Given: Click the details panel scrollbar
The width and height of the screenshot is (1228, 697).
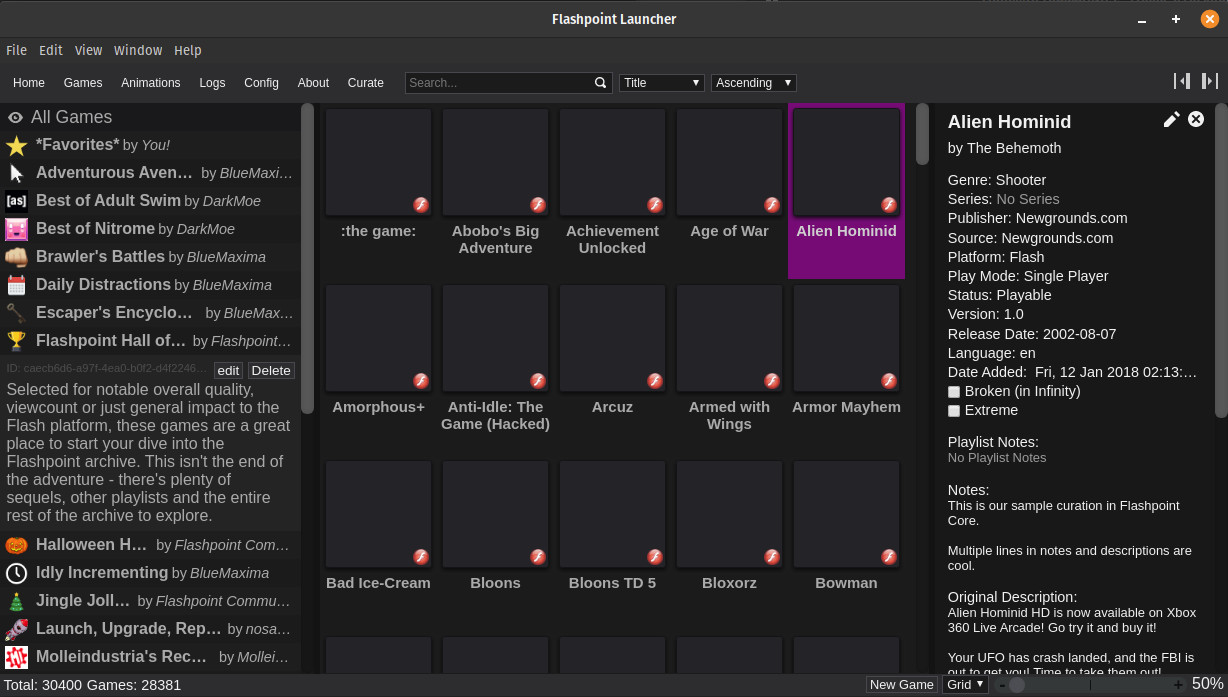Looking at the screenshot, I should pyautogui.click(x=1221, y=260).
